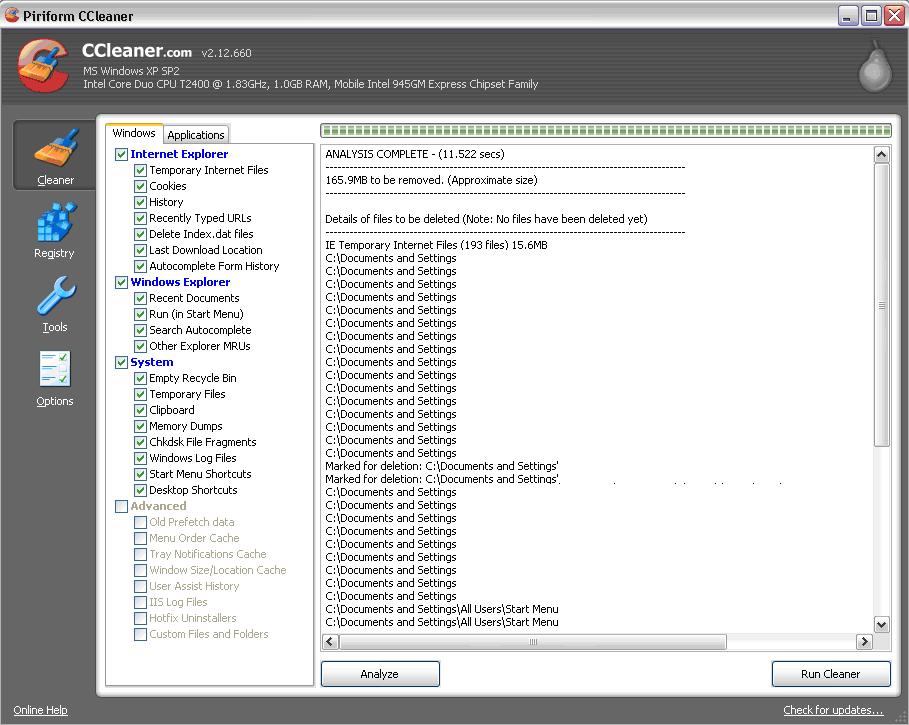
Task: Uncheck Empty Recycle Bin
Action: (x=140, y=378)
